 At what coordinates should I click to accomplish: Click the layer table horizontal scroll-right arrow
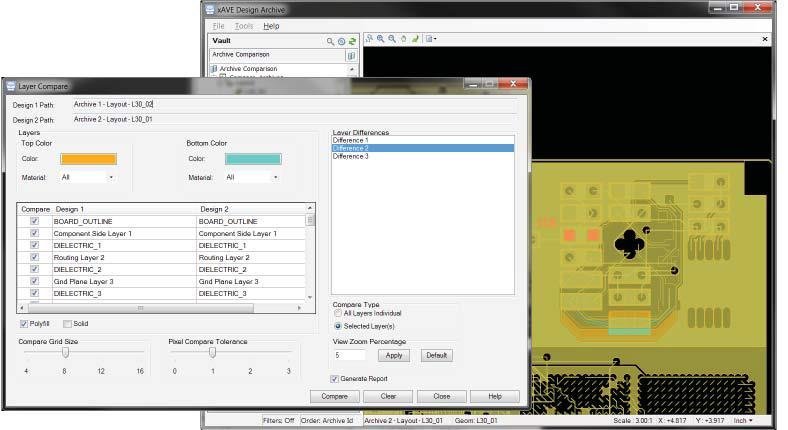pyautogui.click(x=300, y=308)
